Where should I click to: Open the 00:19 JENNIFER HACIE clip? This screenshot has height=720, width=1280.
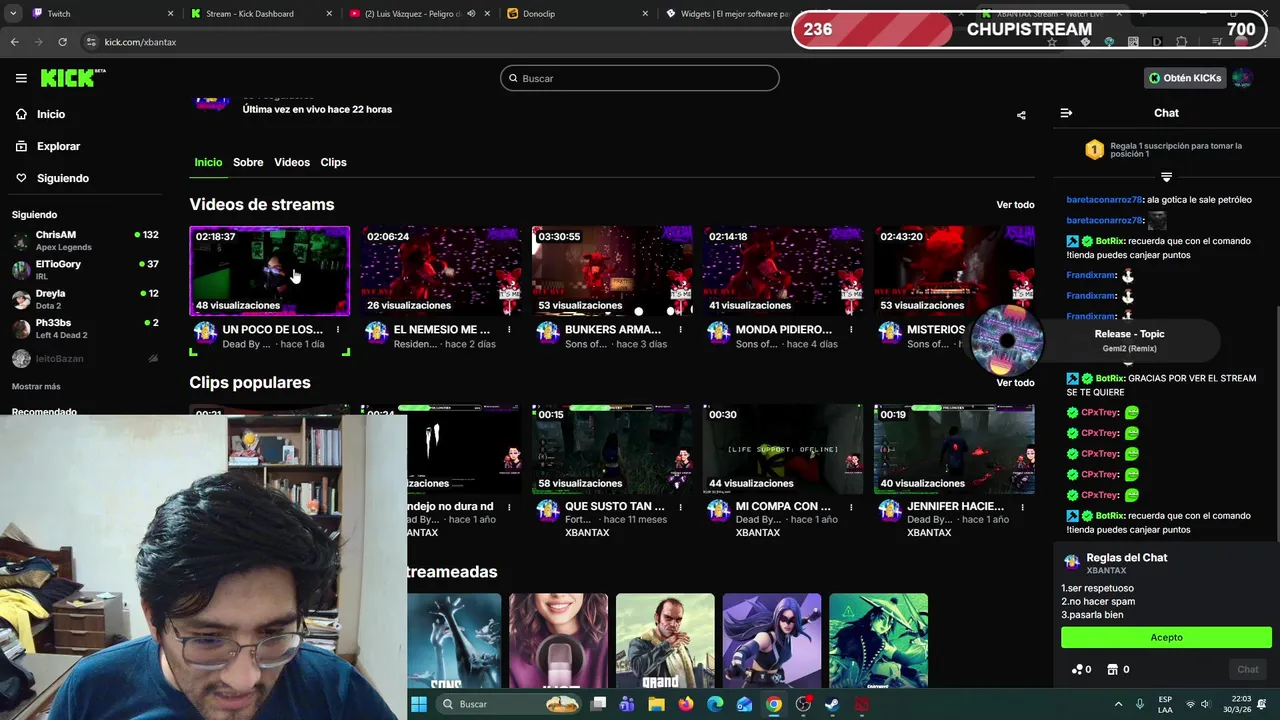954,449
